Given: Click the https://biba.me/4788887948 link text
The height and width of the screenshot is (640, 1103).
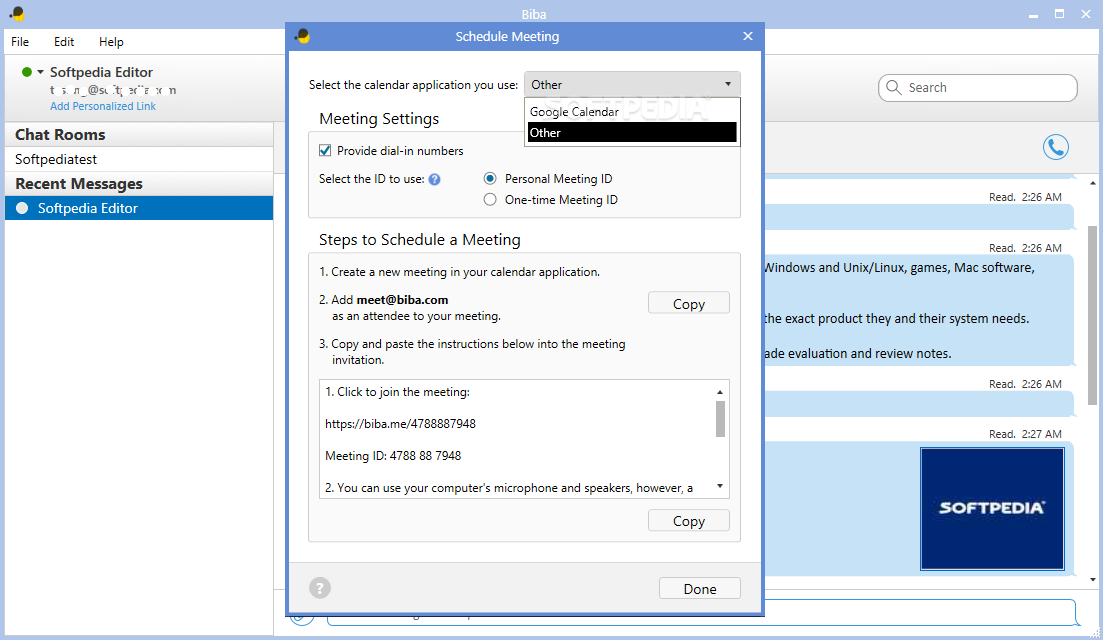Looking at the screenshot, I should tap(400, 424).
